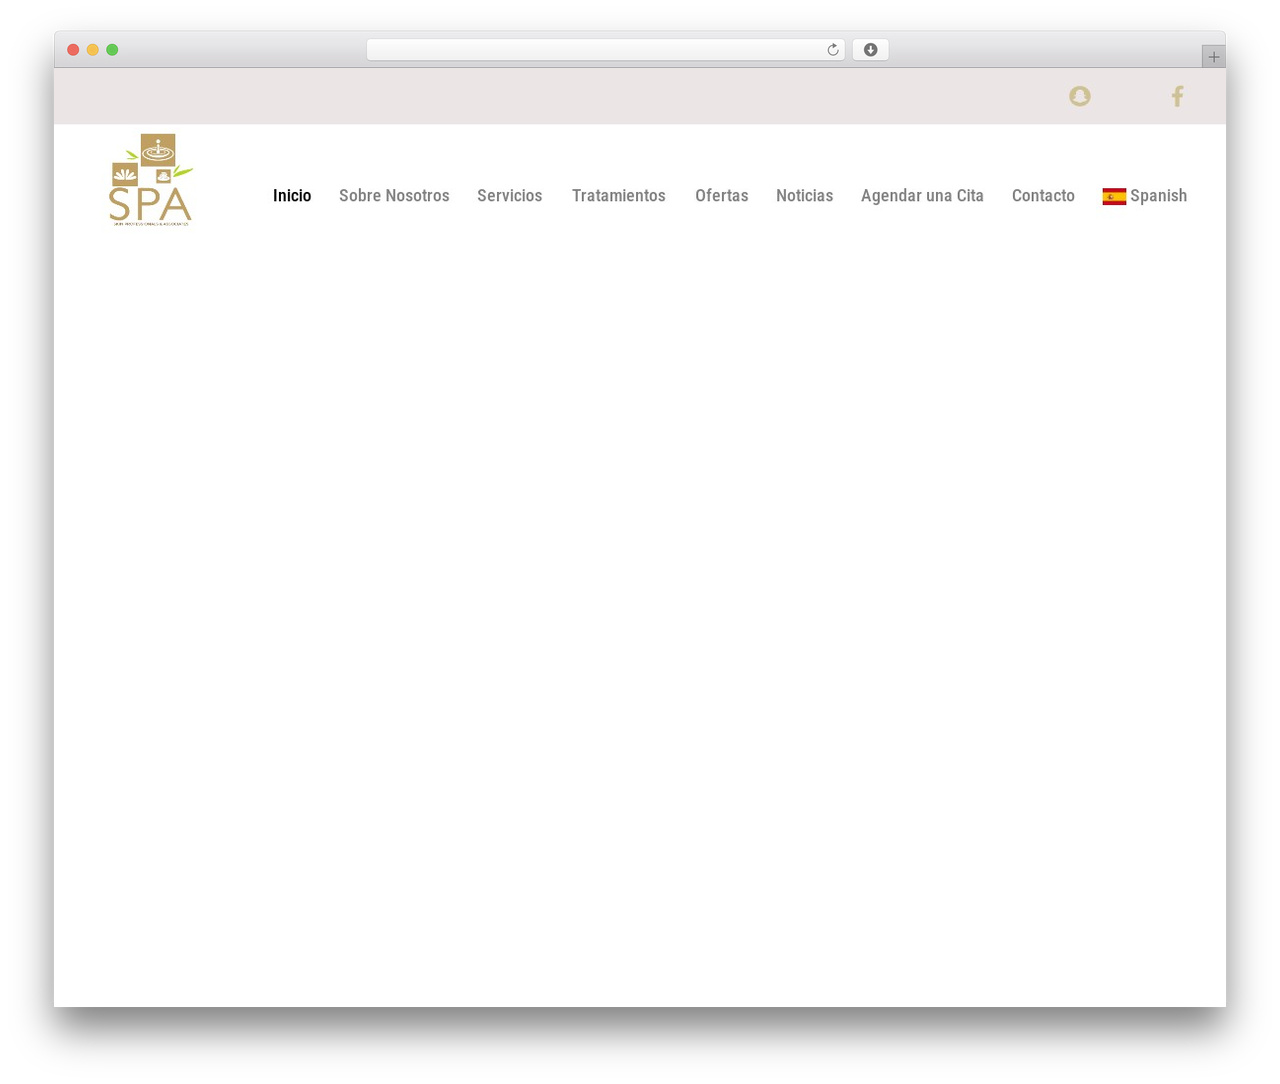Click the browser download arrow icon
1280x1084 pixels.
[x=870, y=50]
